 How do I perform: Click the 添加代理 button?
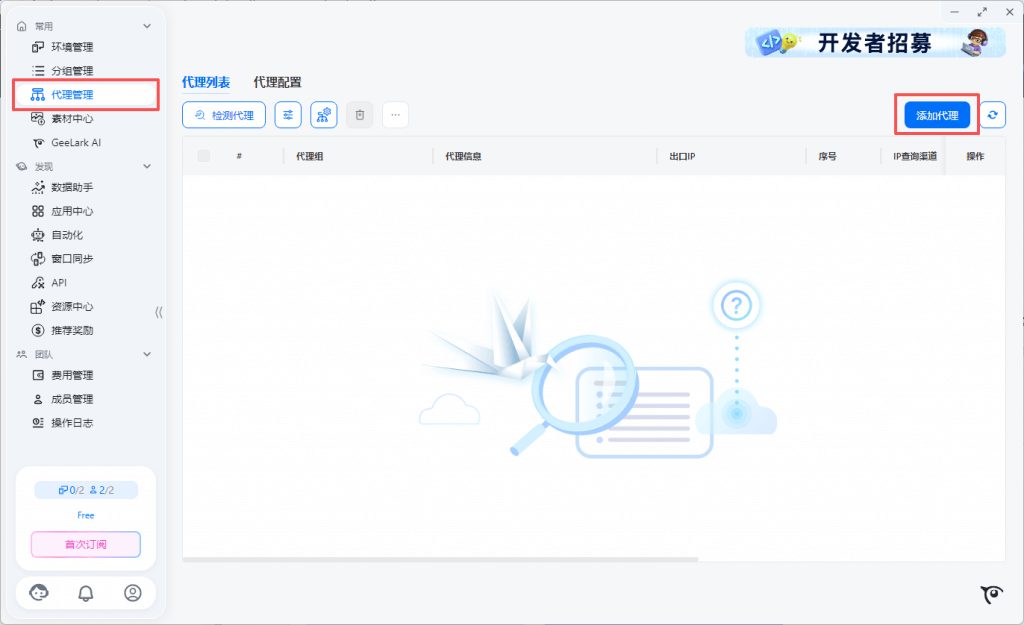tap(937, 116)
